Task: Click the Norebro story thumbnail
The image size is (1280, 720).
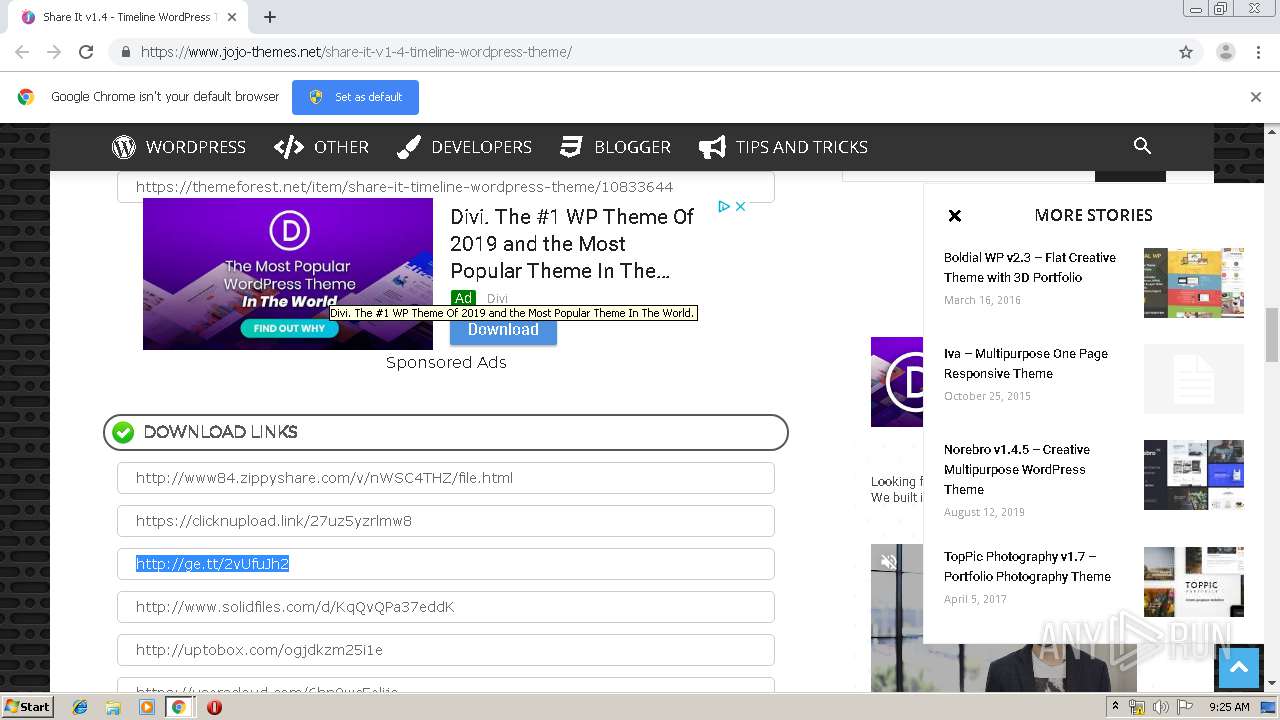Action: point(1194,475)
